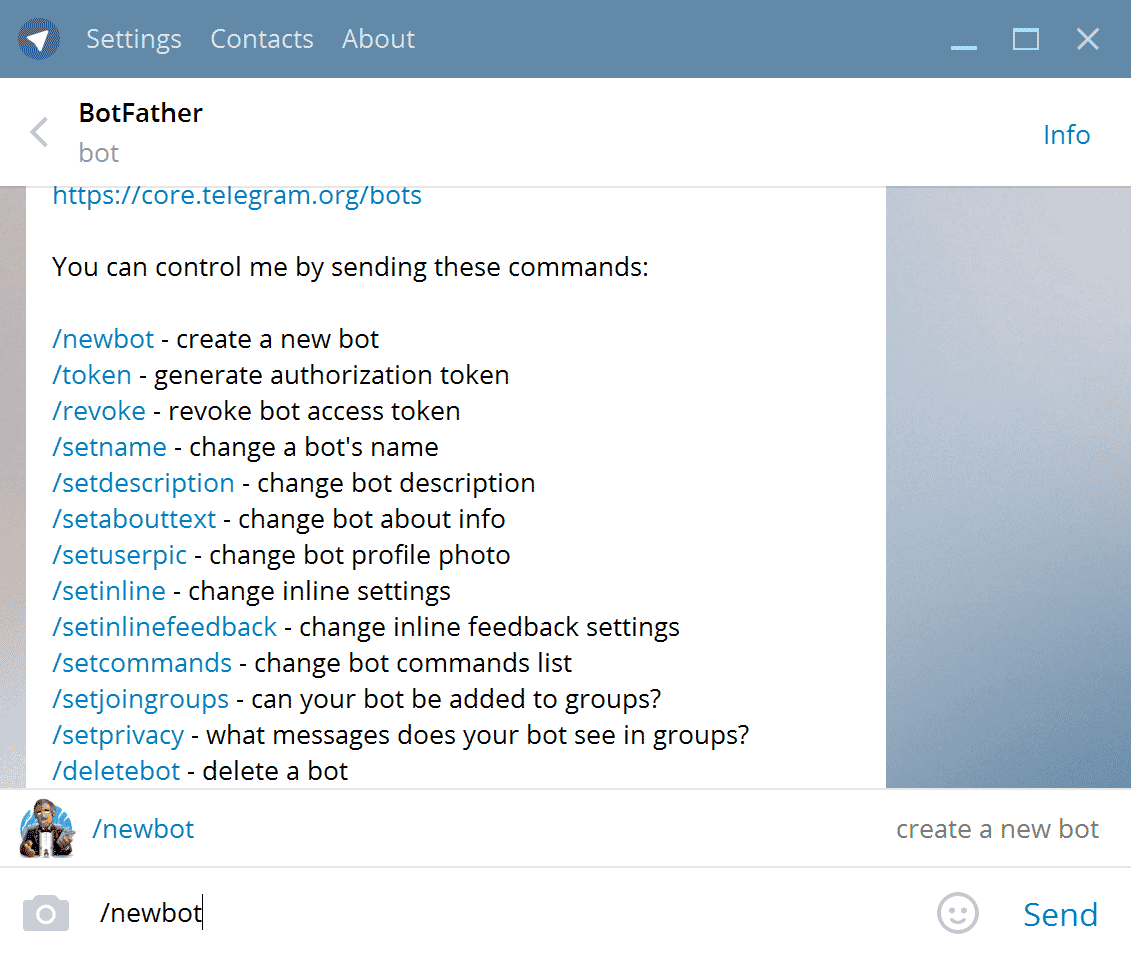The height and width of the screenshot is (960, 1131).
Task: Click the BotFather chat title
Action: coord(141,113)
